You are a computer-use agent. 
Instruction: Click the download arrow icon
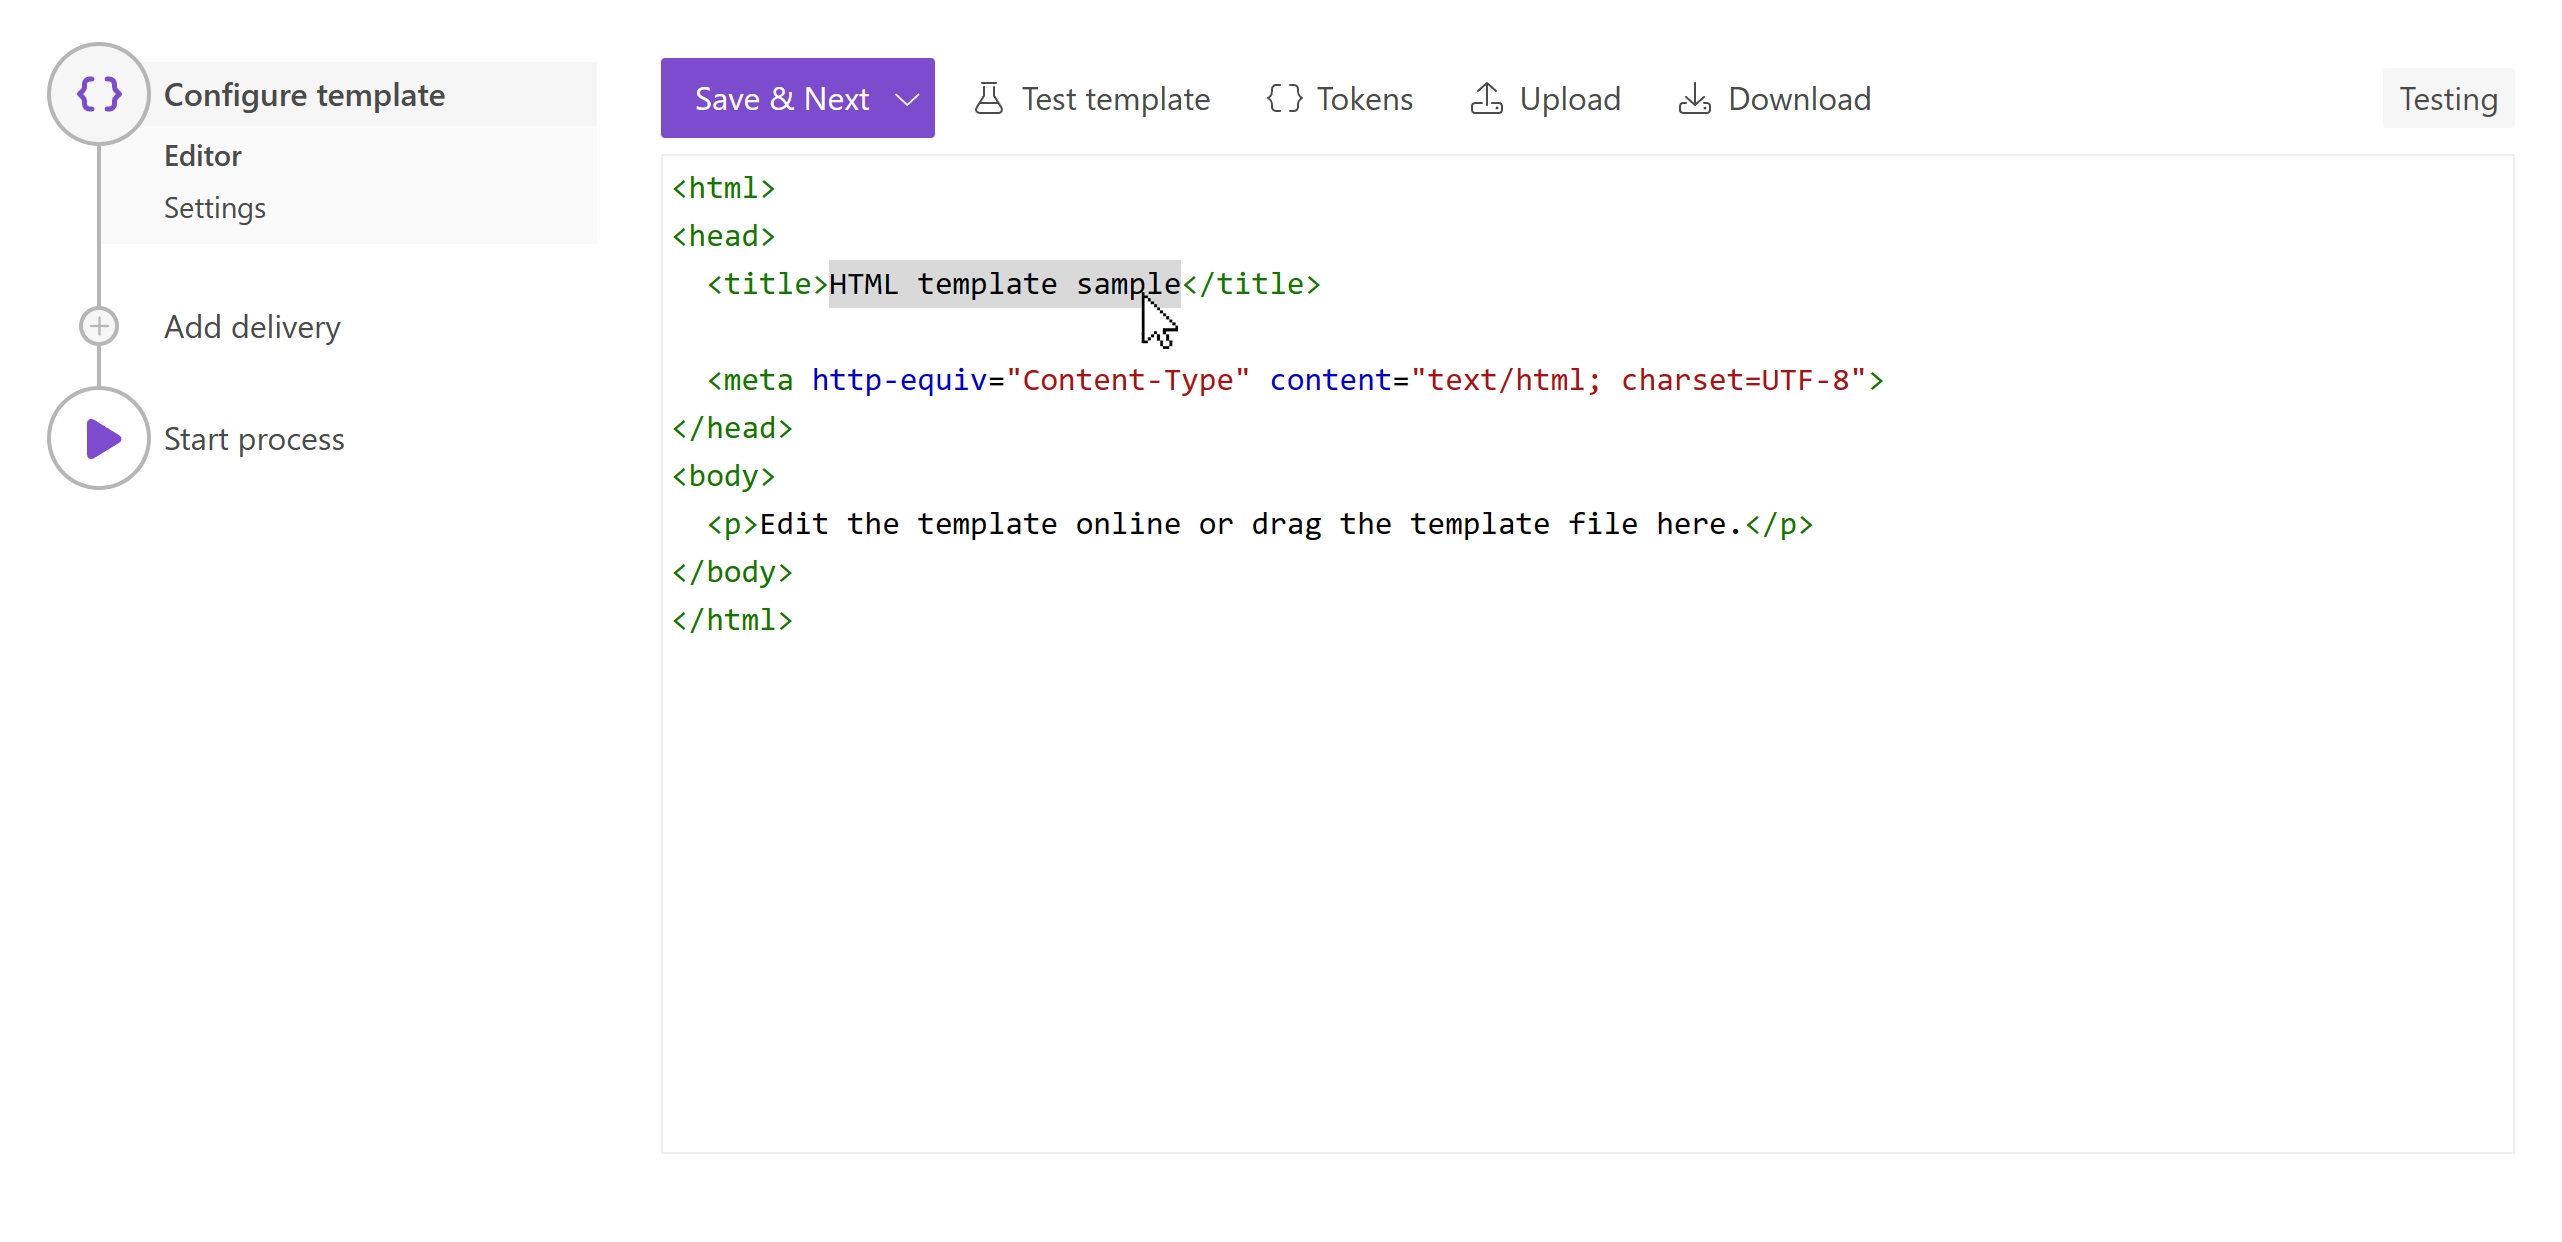pos(1694,98)
